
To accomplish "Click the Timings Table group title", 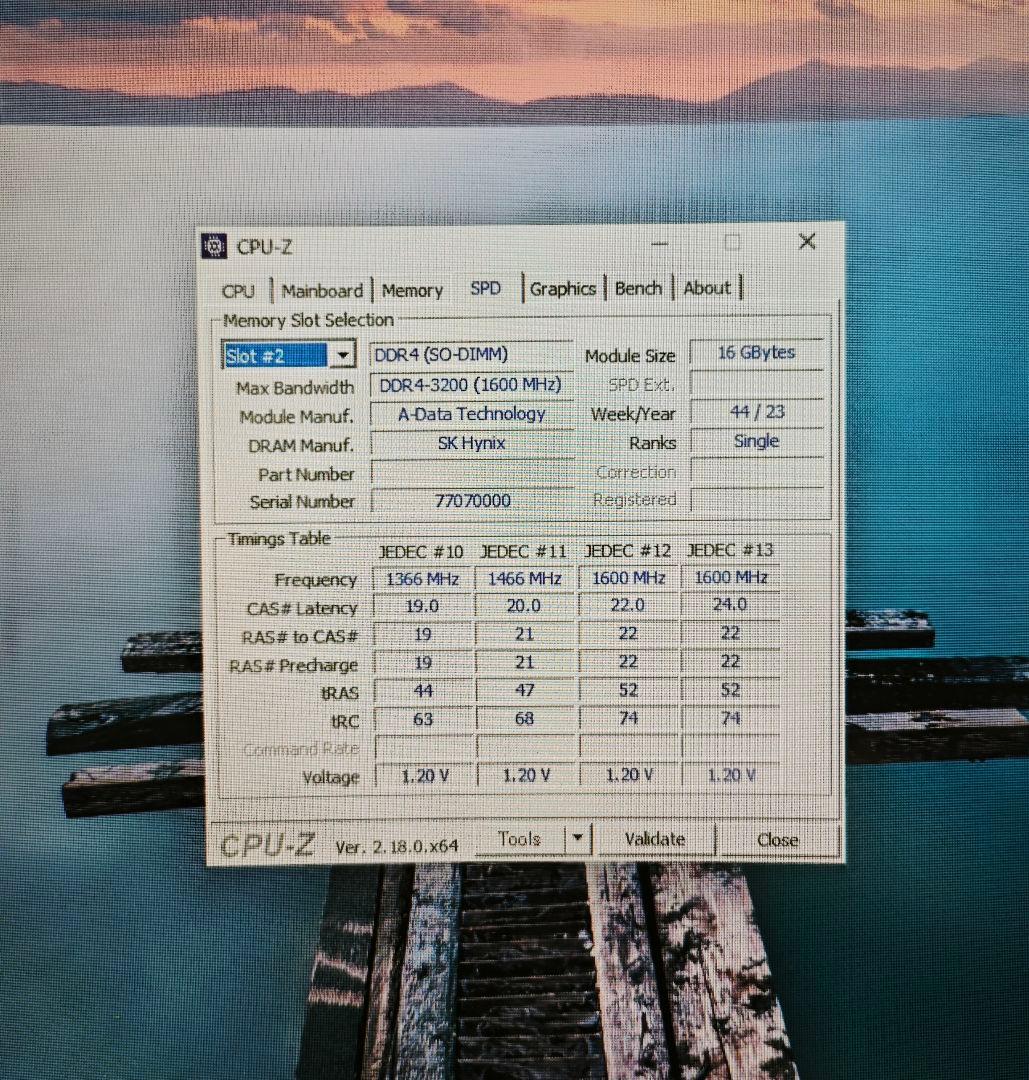I will pyautogui.click(x=279, y=539).
